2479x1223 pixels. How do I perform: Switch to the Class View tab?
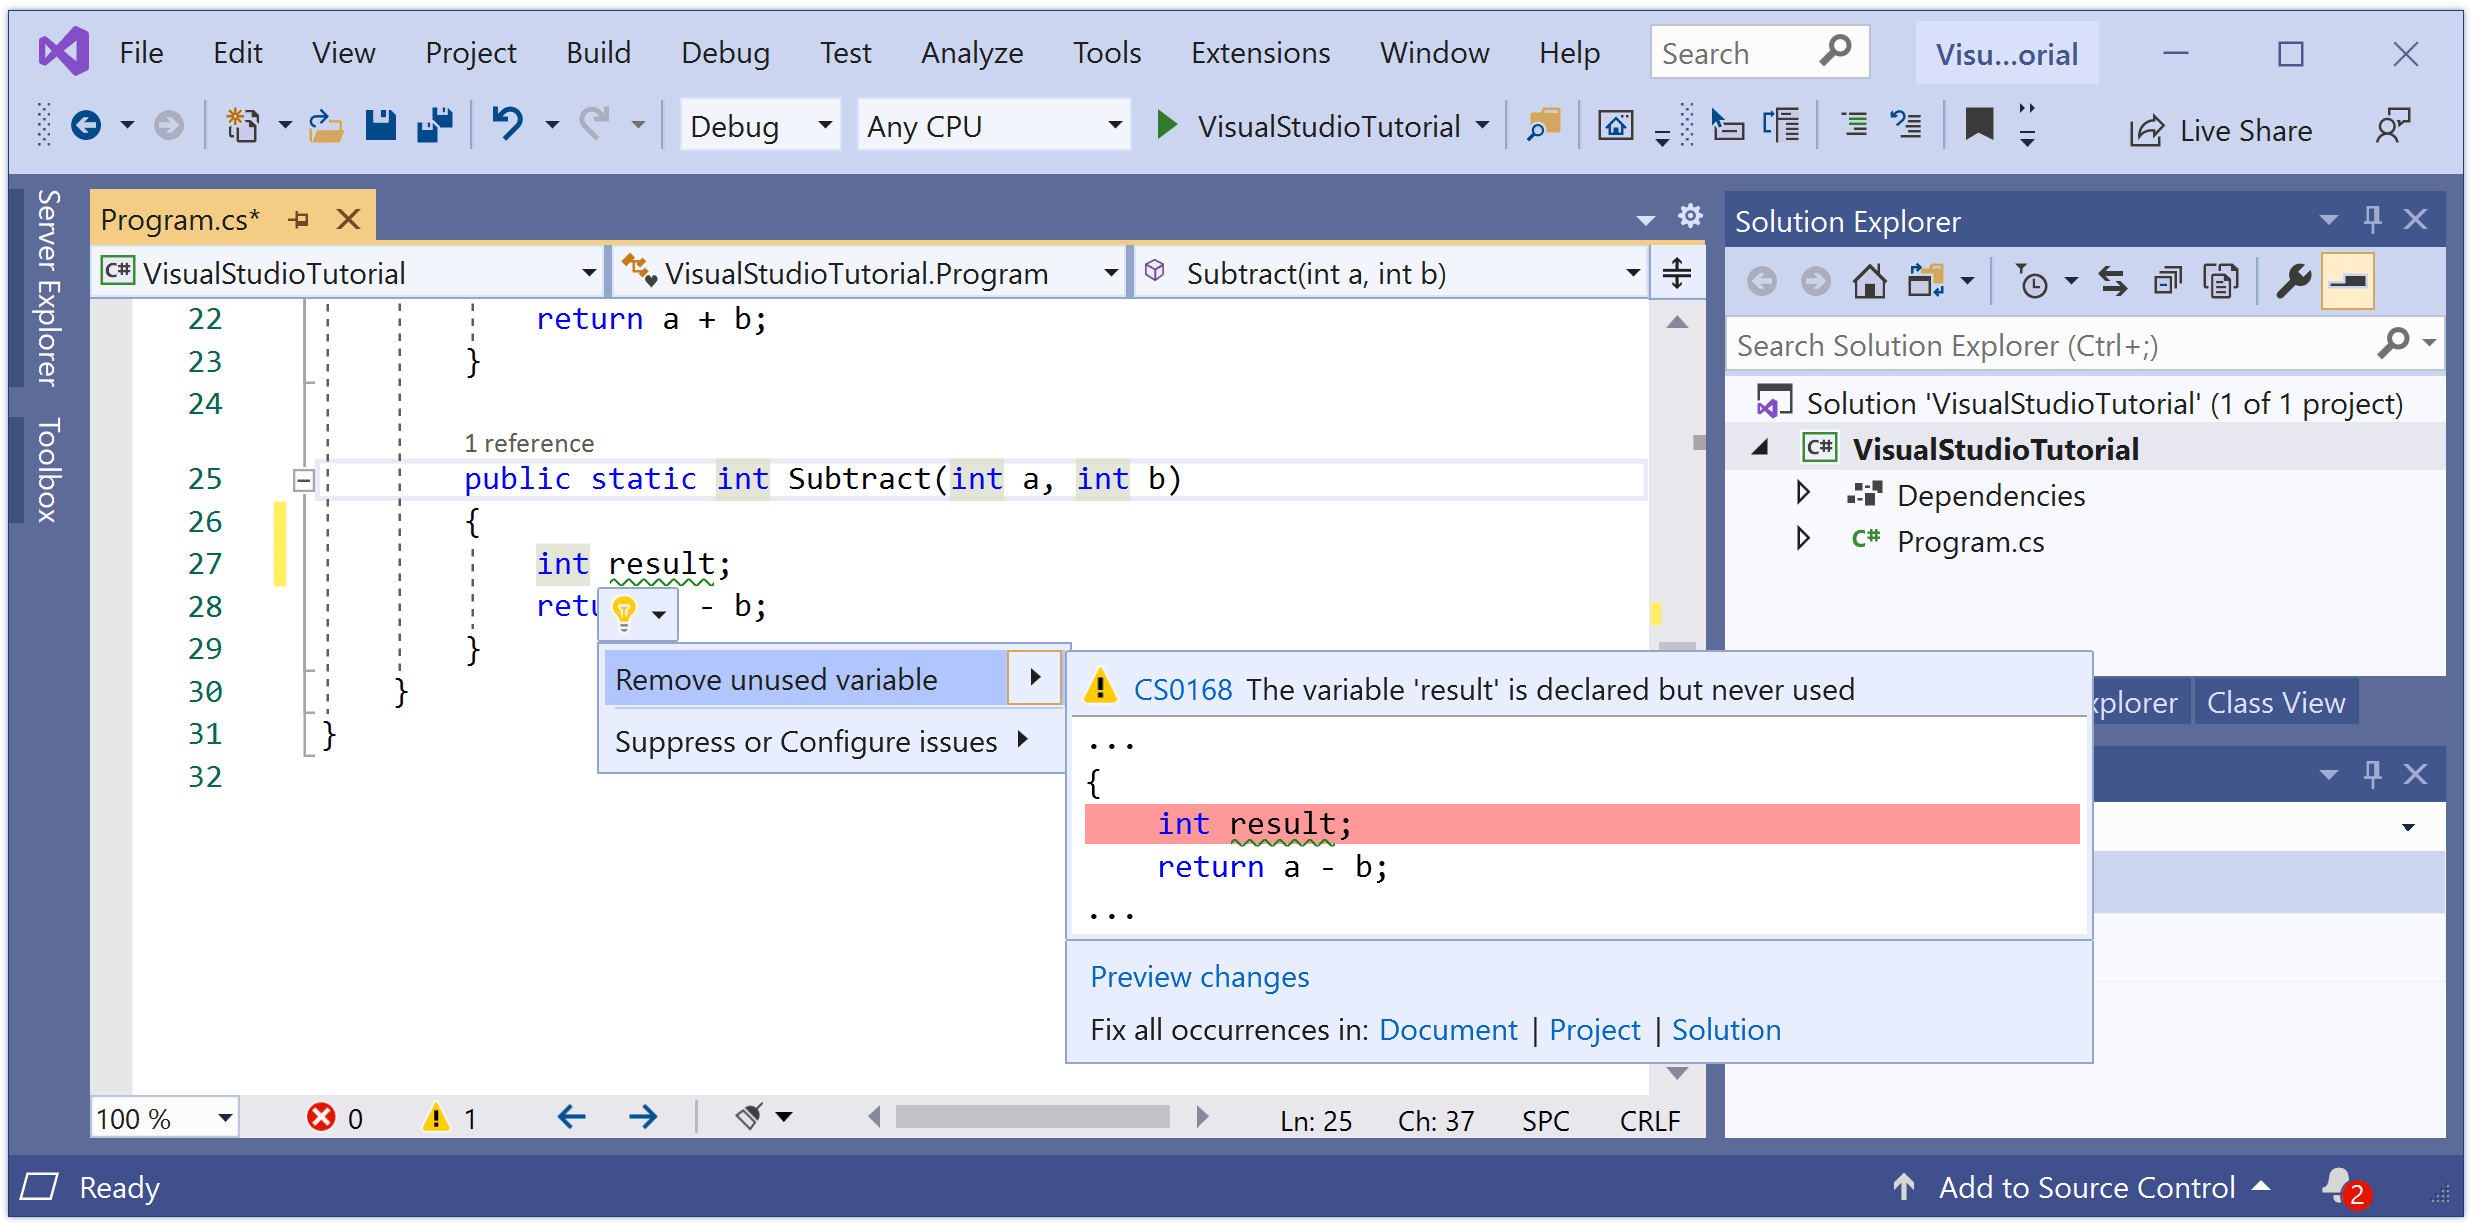tap(2276, 701)
